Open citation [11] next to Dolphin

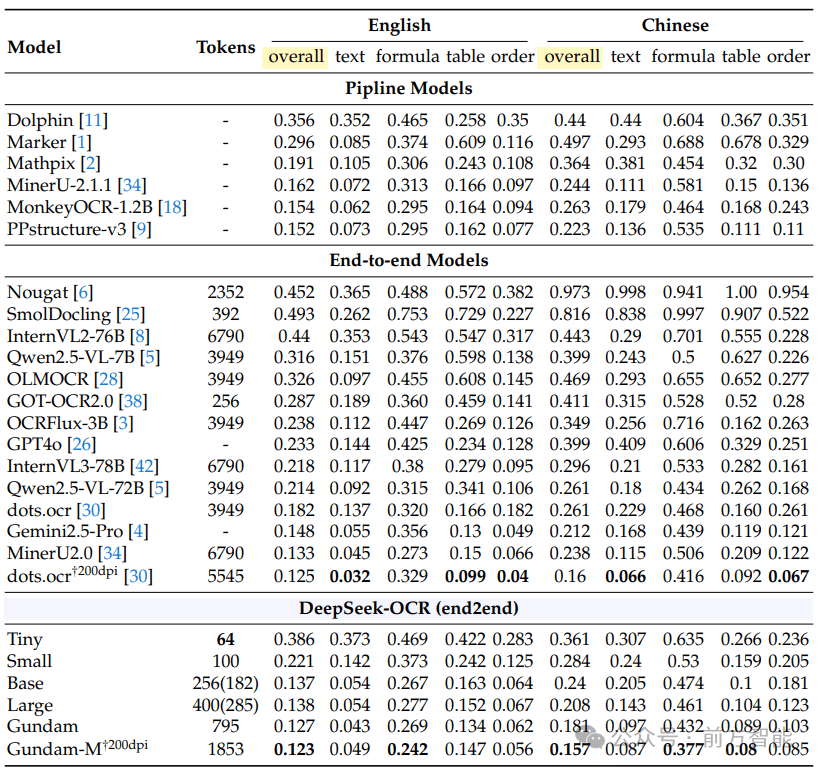pyautogui.click(x=92, y=121)
